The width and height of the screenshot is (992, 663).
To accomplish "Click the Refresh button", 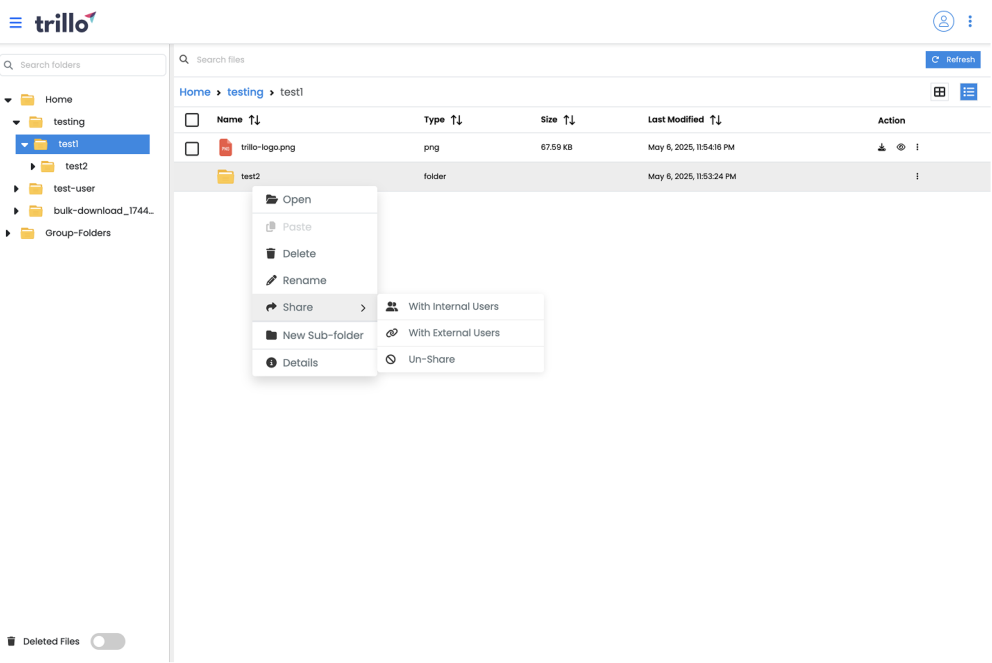I will [953, 59].
